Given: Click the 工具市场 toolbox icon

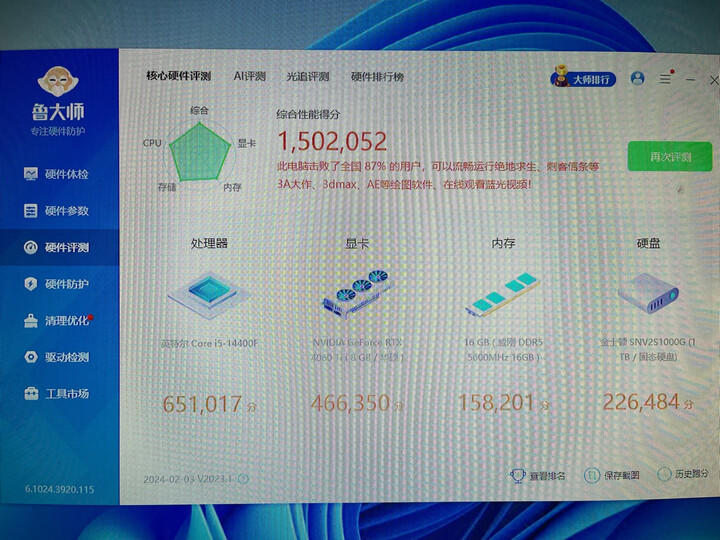Looking at the screenshot, I should click(31, 394).
